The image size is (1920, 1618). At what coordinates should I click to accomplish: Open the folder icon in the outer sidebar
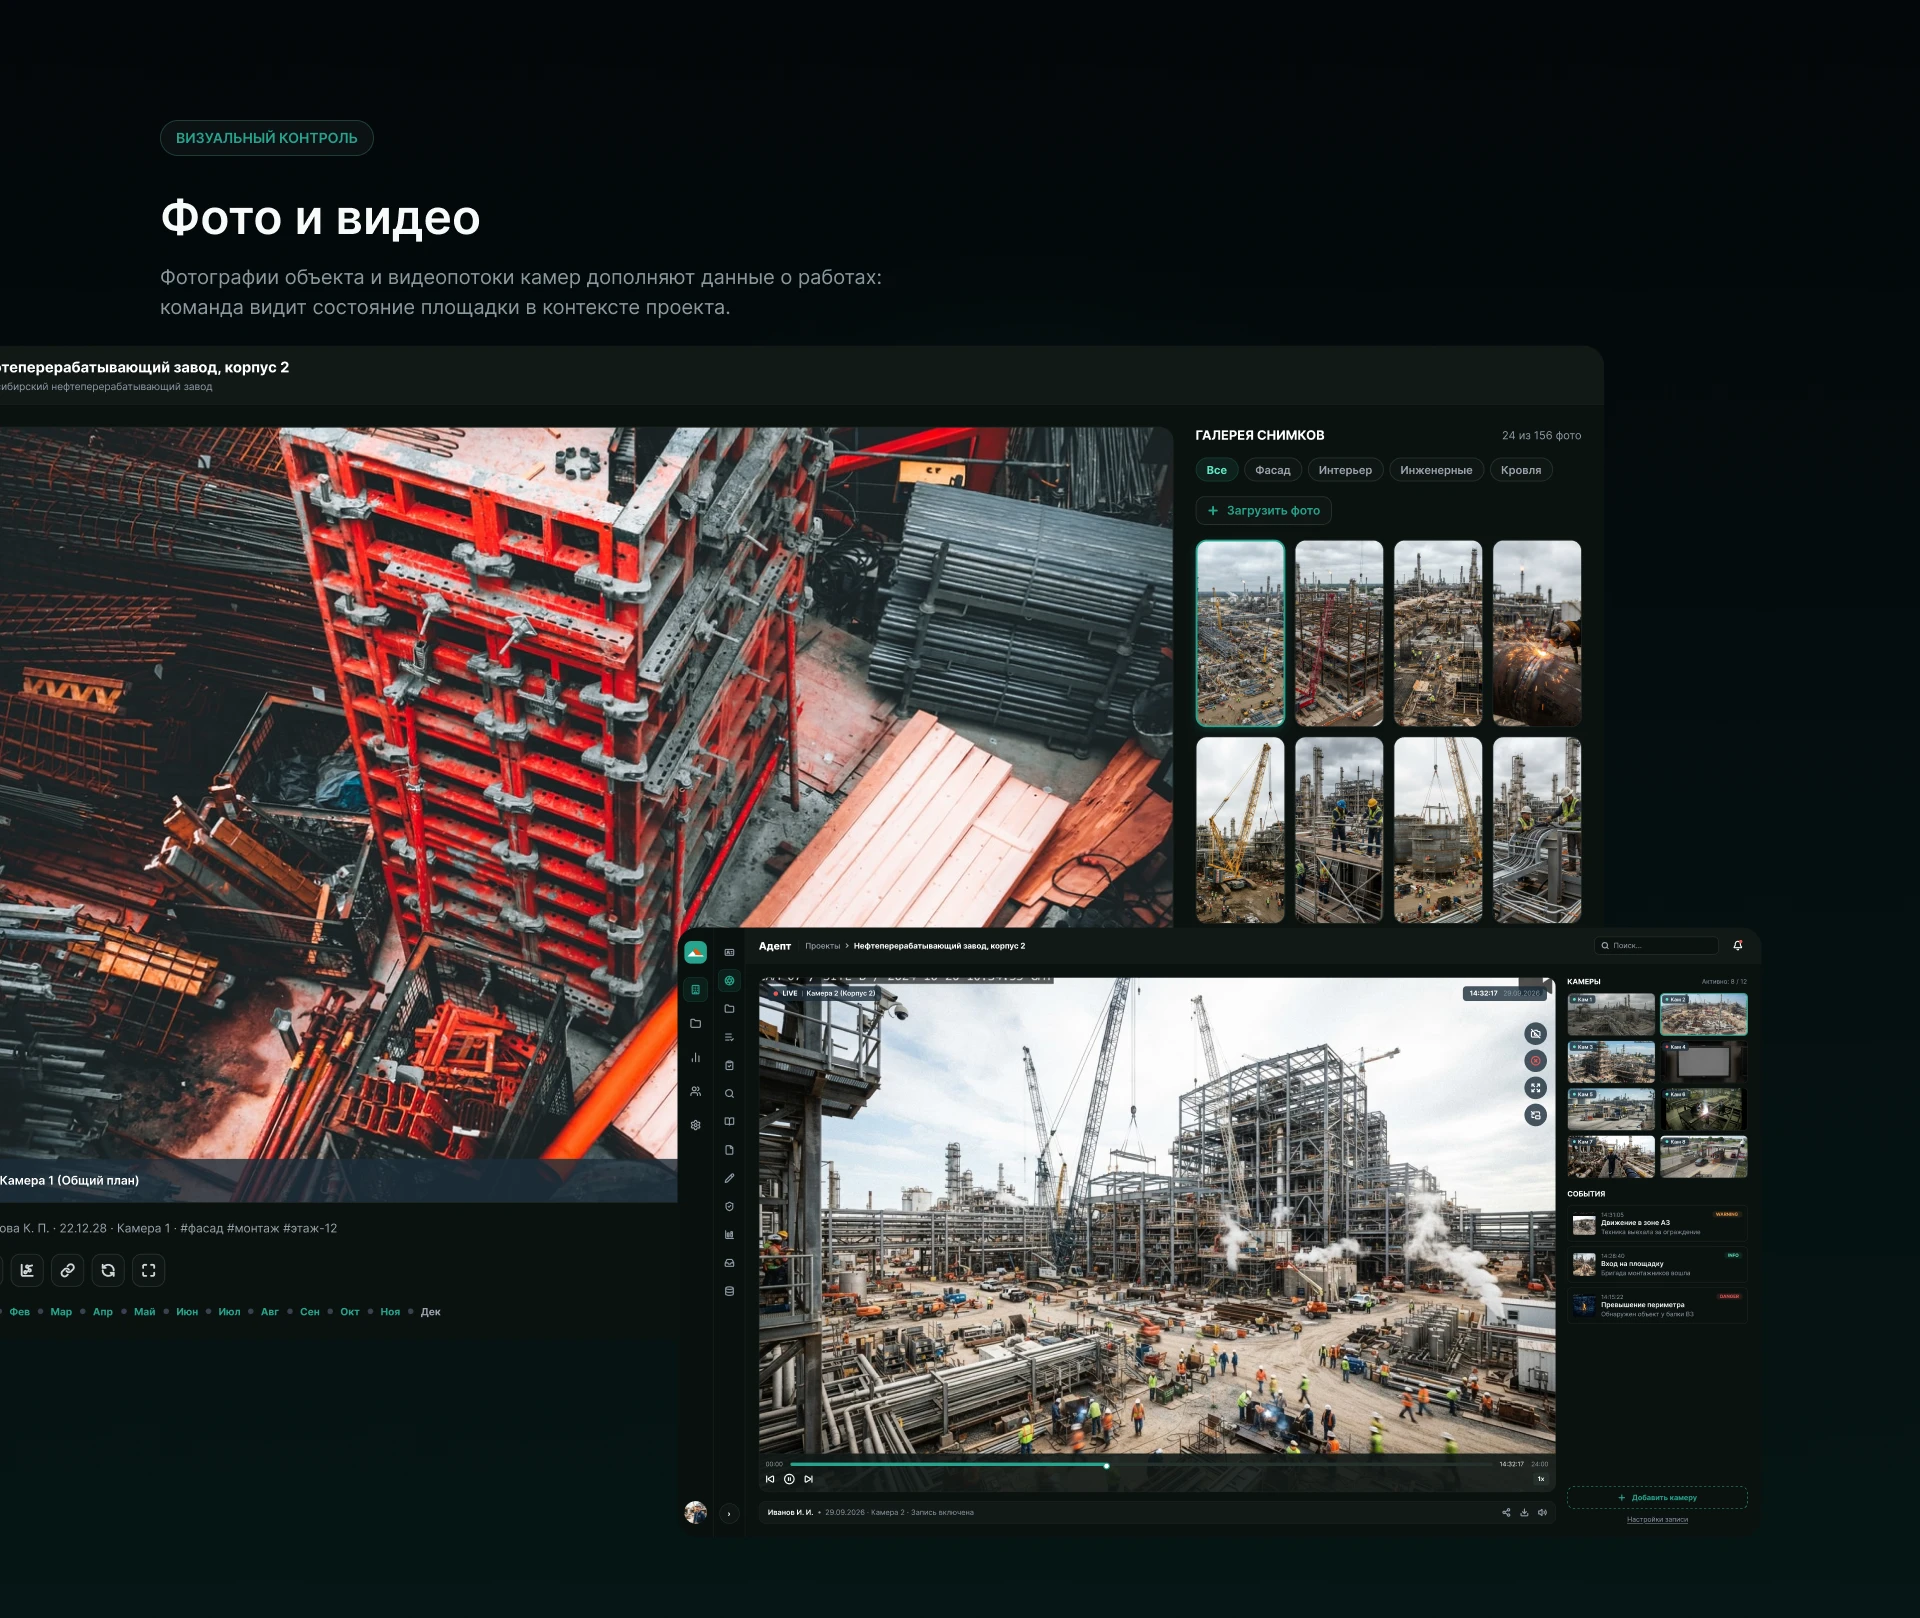point(695,1024)
